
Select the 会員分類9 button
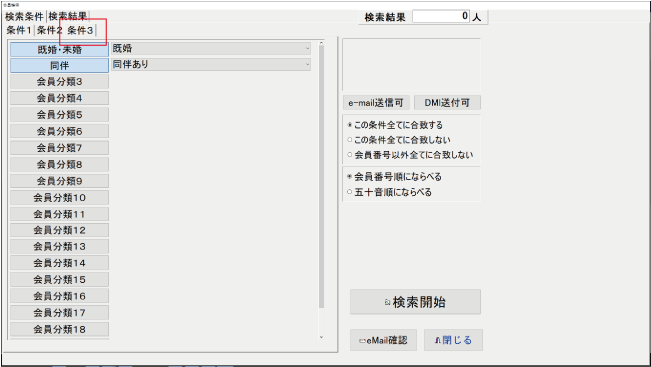pos(59,181)
